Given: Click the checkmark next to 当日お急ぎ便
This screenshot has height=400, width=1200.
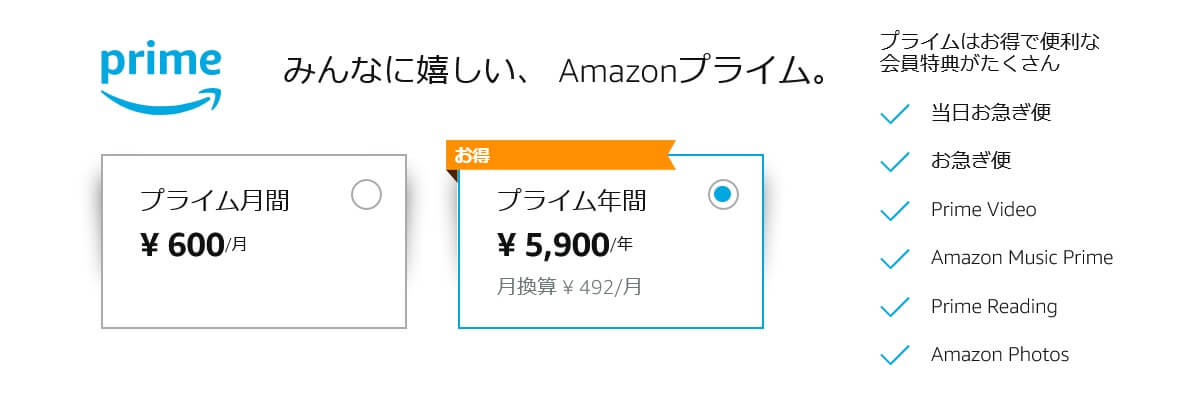Looking at the screenshot, I should click(893, 114).
